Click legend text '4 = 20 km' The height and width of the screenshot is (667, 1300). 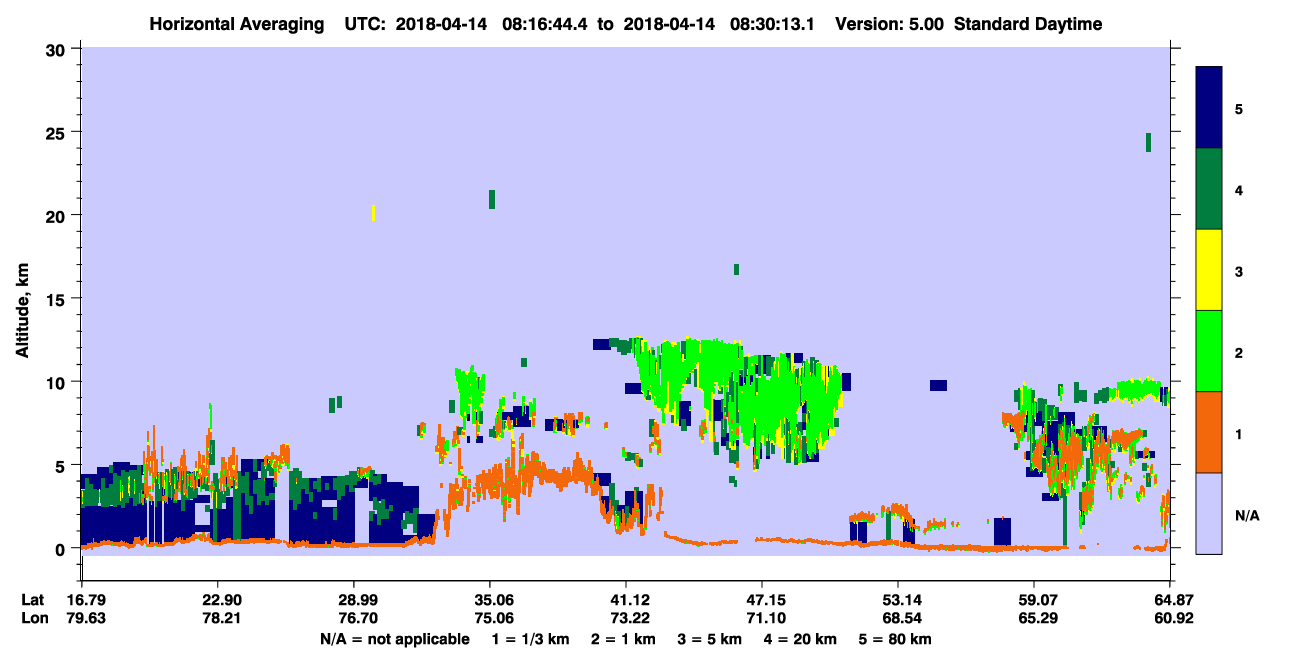pos(802,638)
